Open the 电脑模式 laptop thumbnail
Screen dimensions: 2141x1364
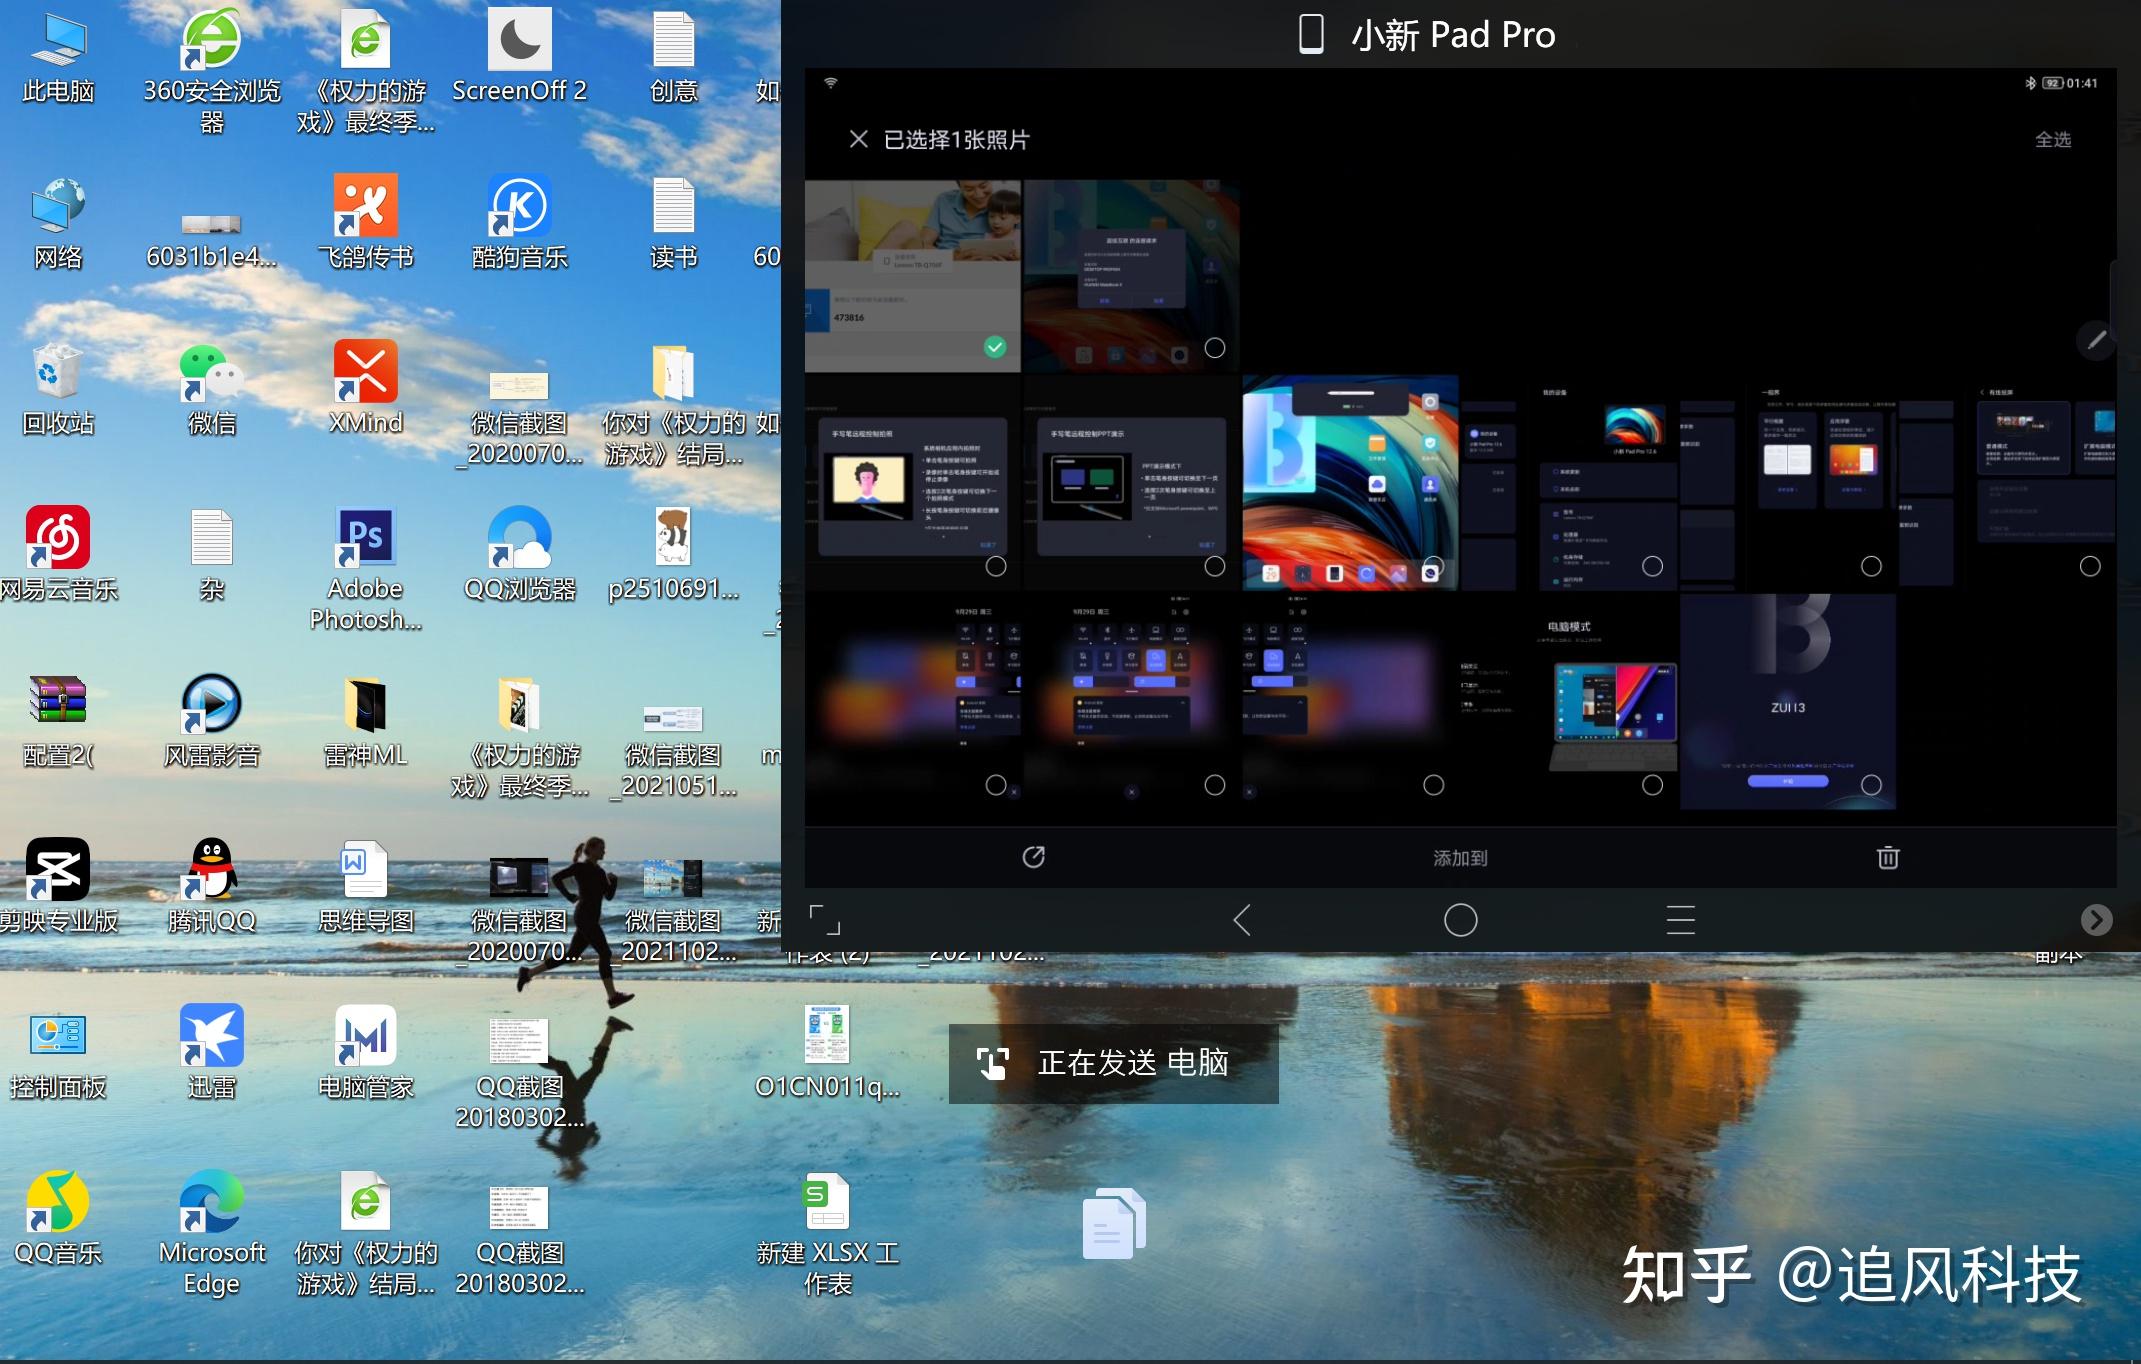tap(1569, 700)
